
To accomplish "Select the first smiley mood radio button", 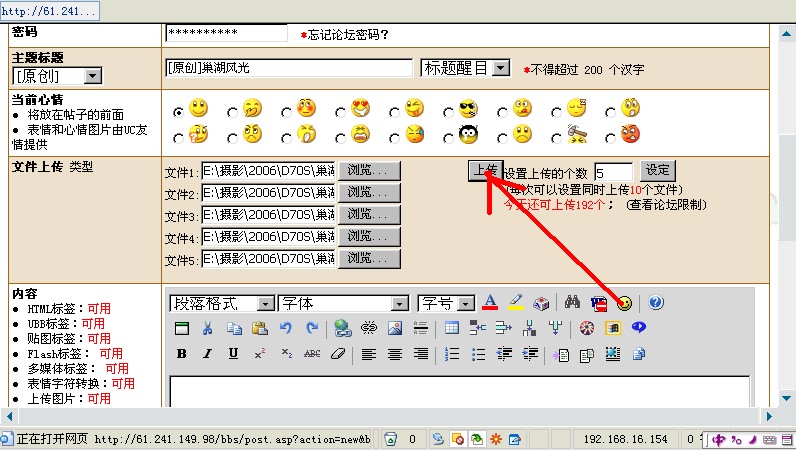I will pyautogui.click(x=178, y=111).
